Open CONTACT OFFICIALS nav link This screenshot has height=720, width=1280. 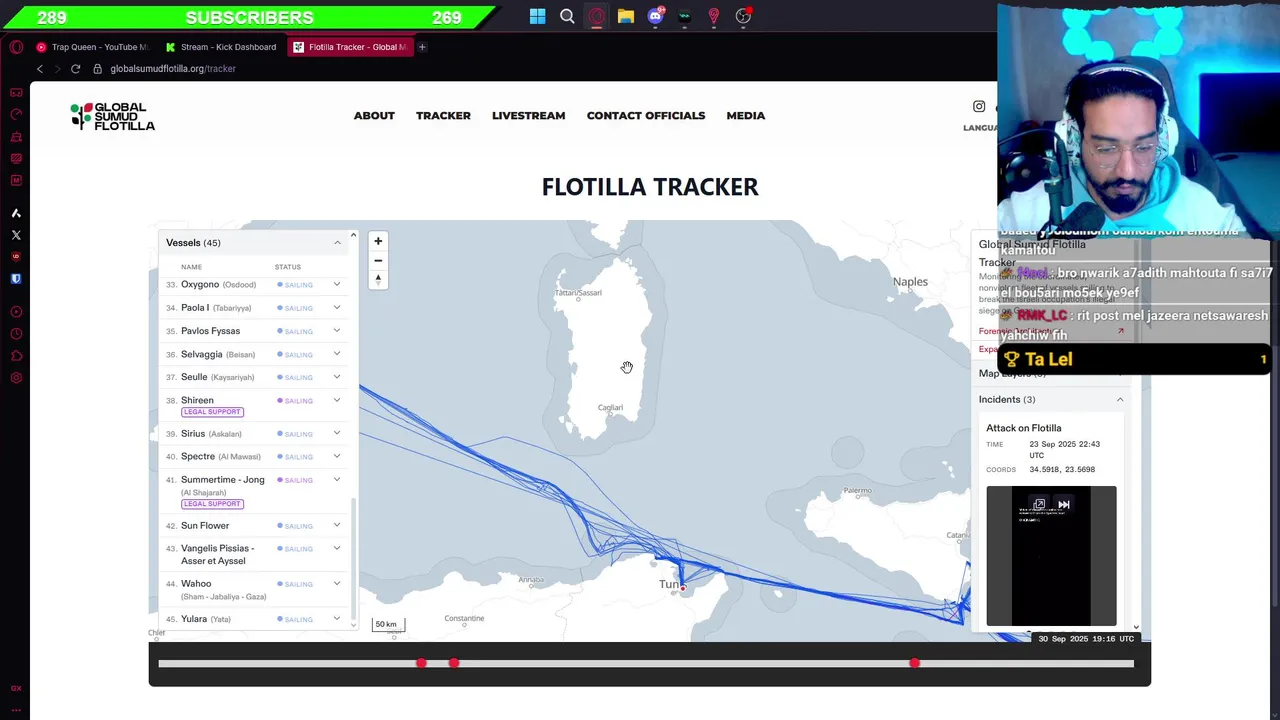point(646,116)
